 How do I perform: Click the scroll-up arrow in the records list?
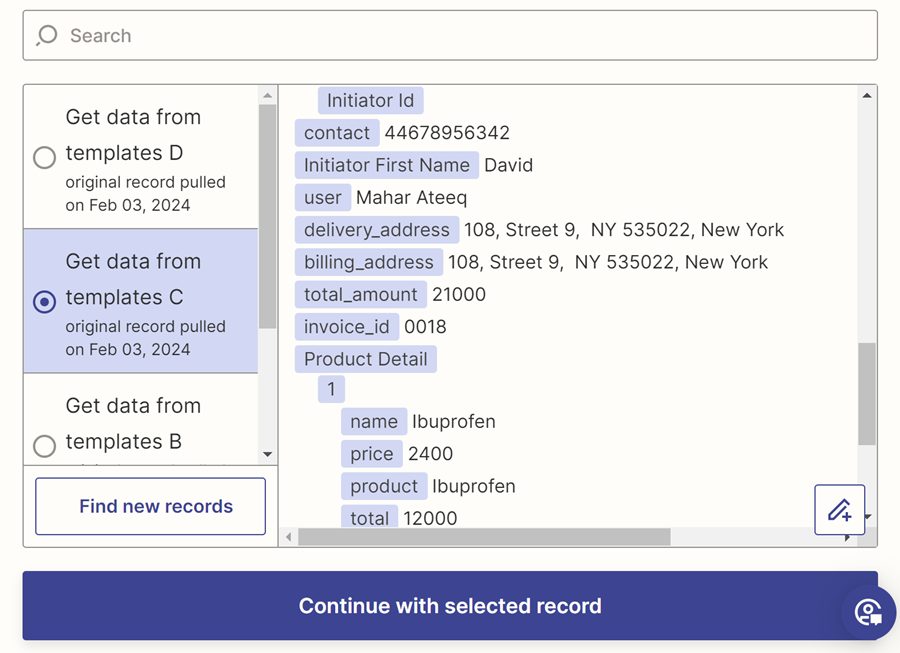click(268, 96)
